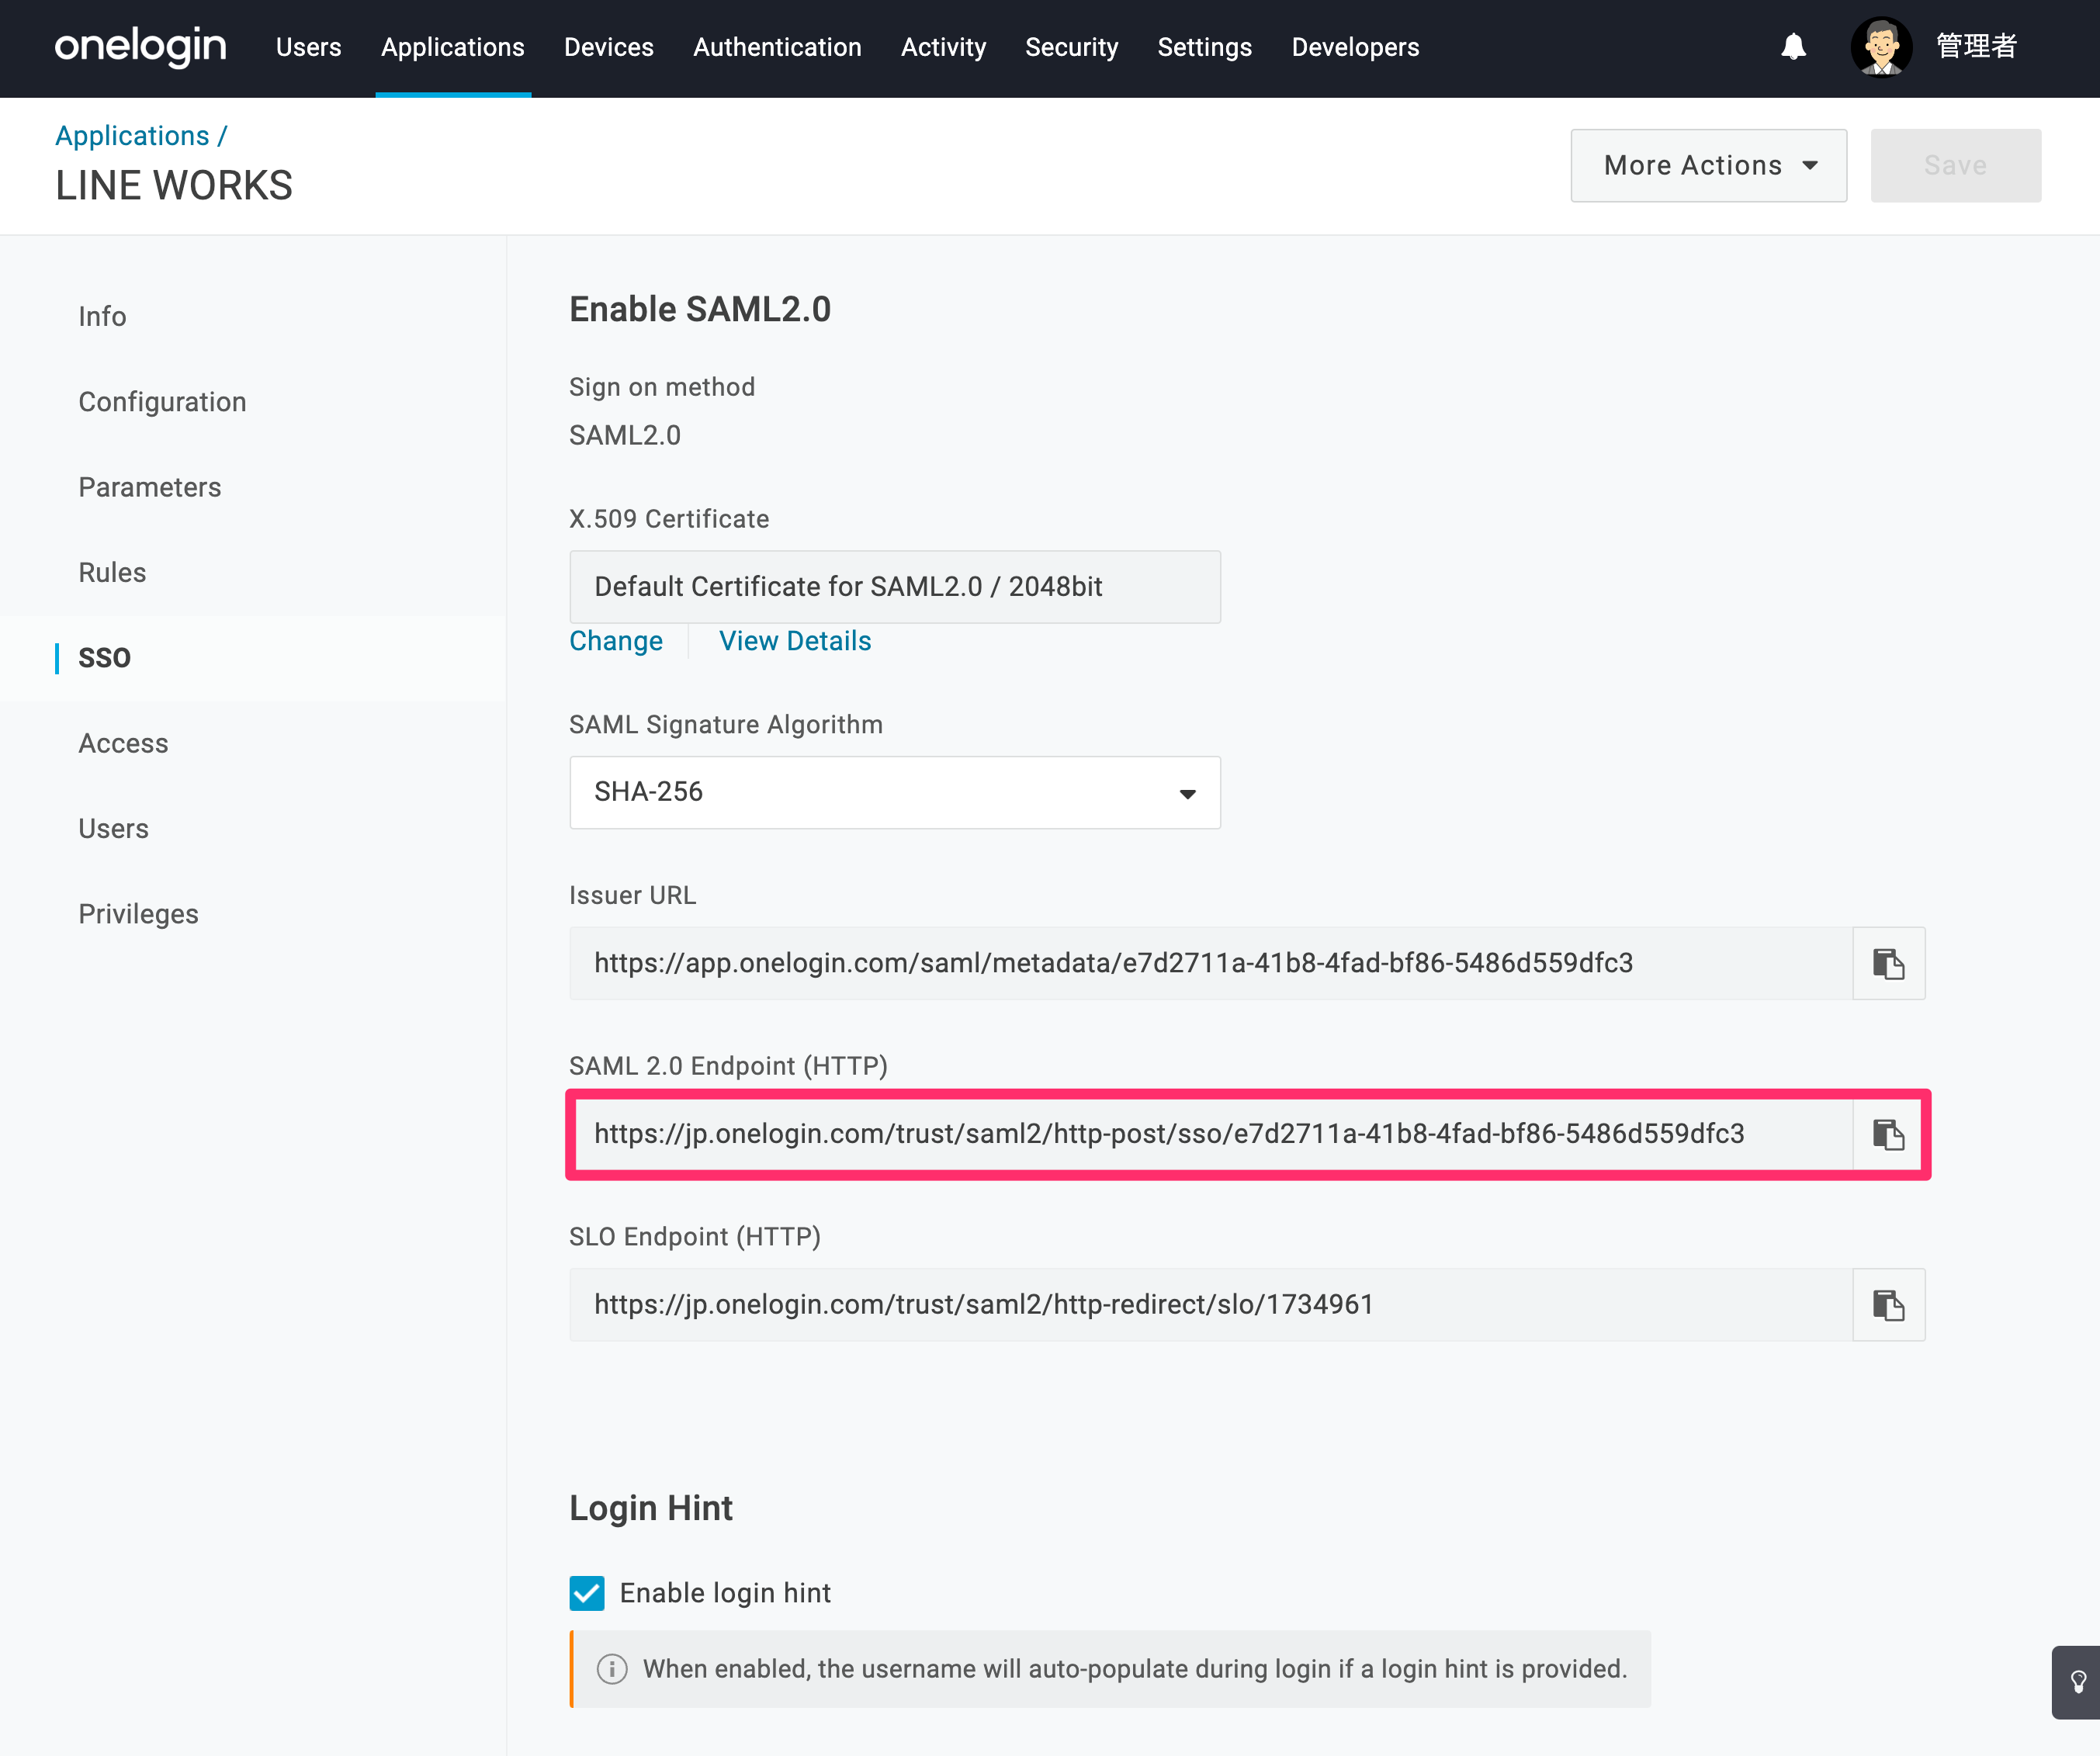Open the SAML Signature Algorithm dropdown
2100x1756 pixels.
click(x=895, y=792)
